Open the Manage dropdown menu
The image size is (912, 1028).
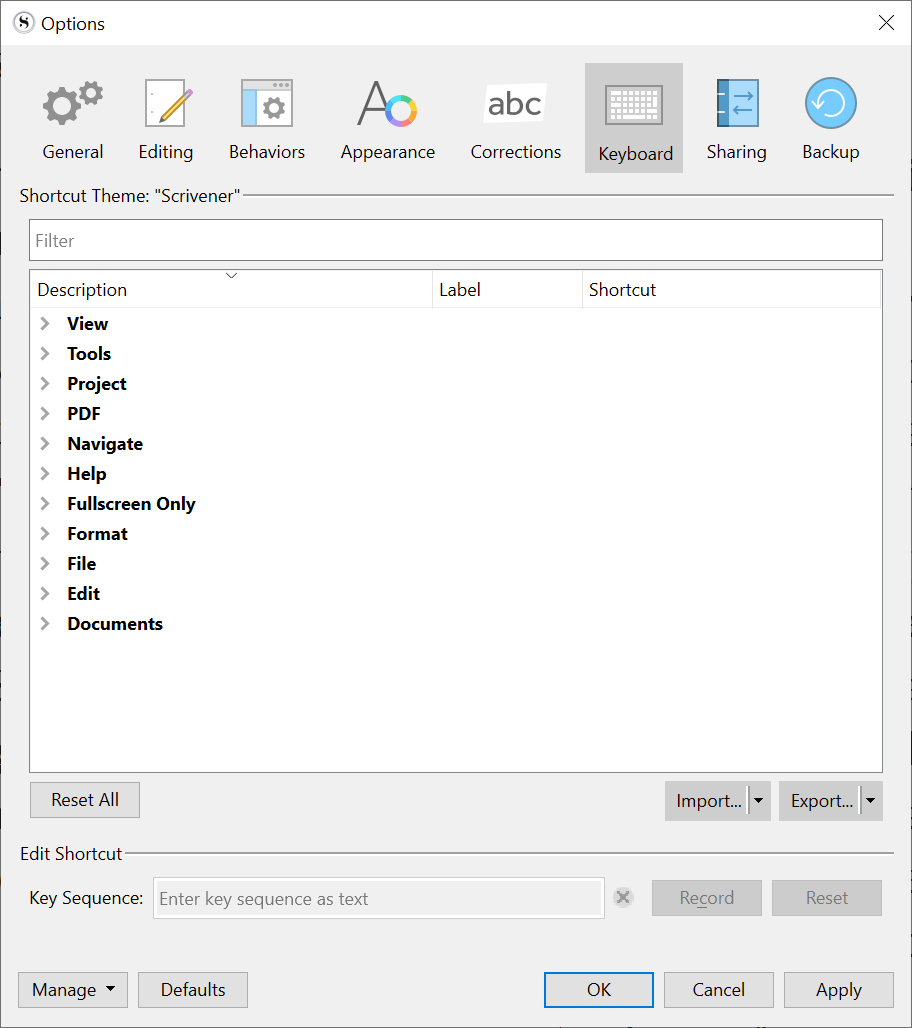73,989
